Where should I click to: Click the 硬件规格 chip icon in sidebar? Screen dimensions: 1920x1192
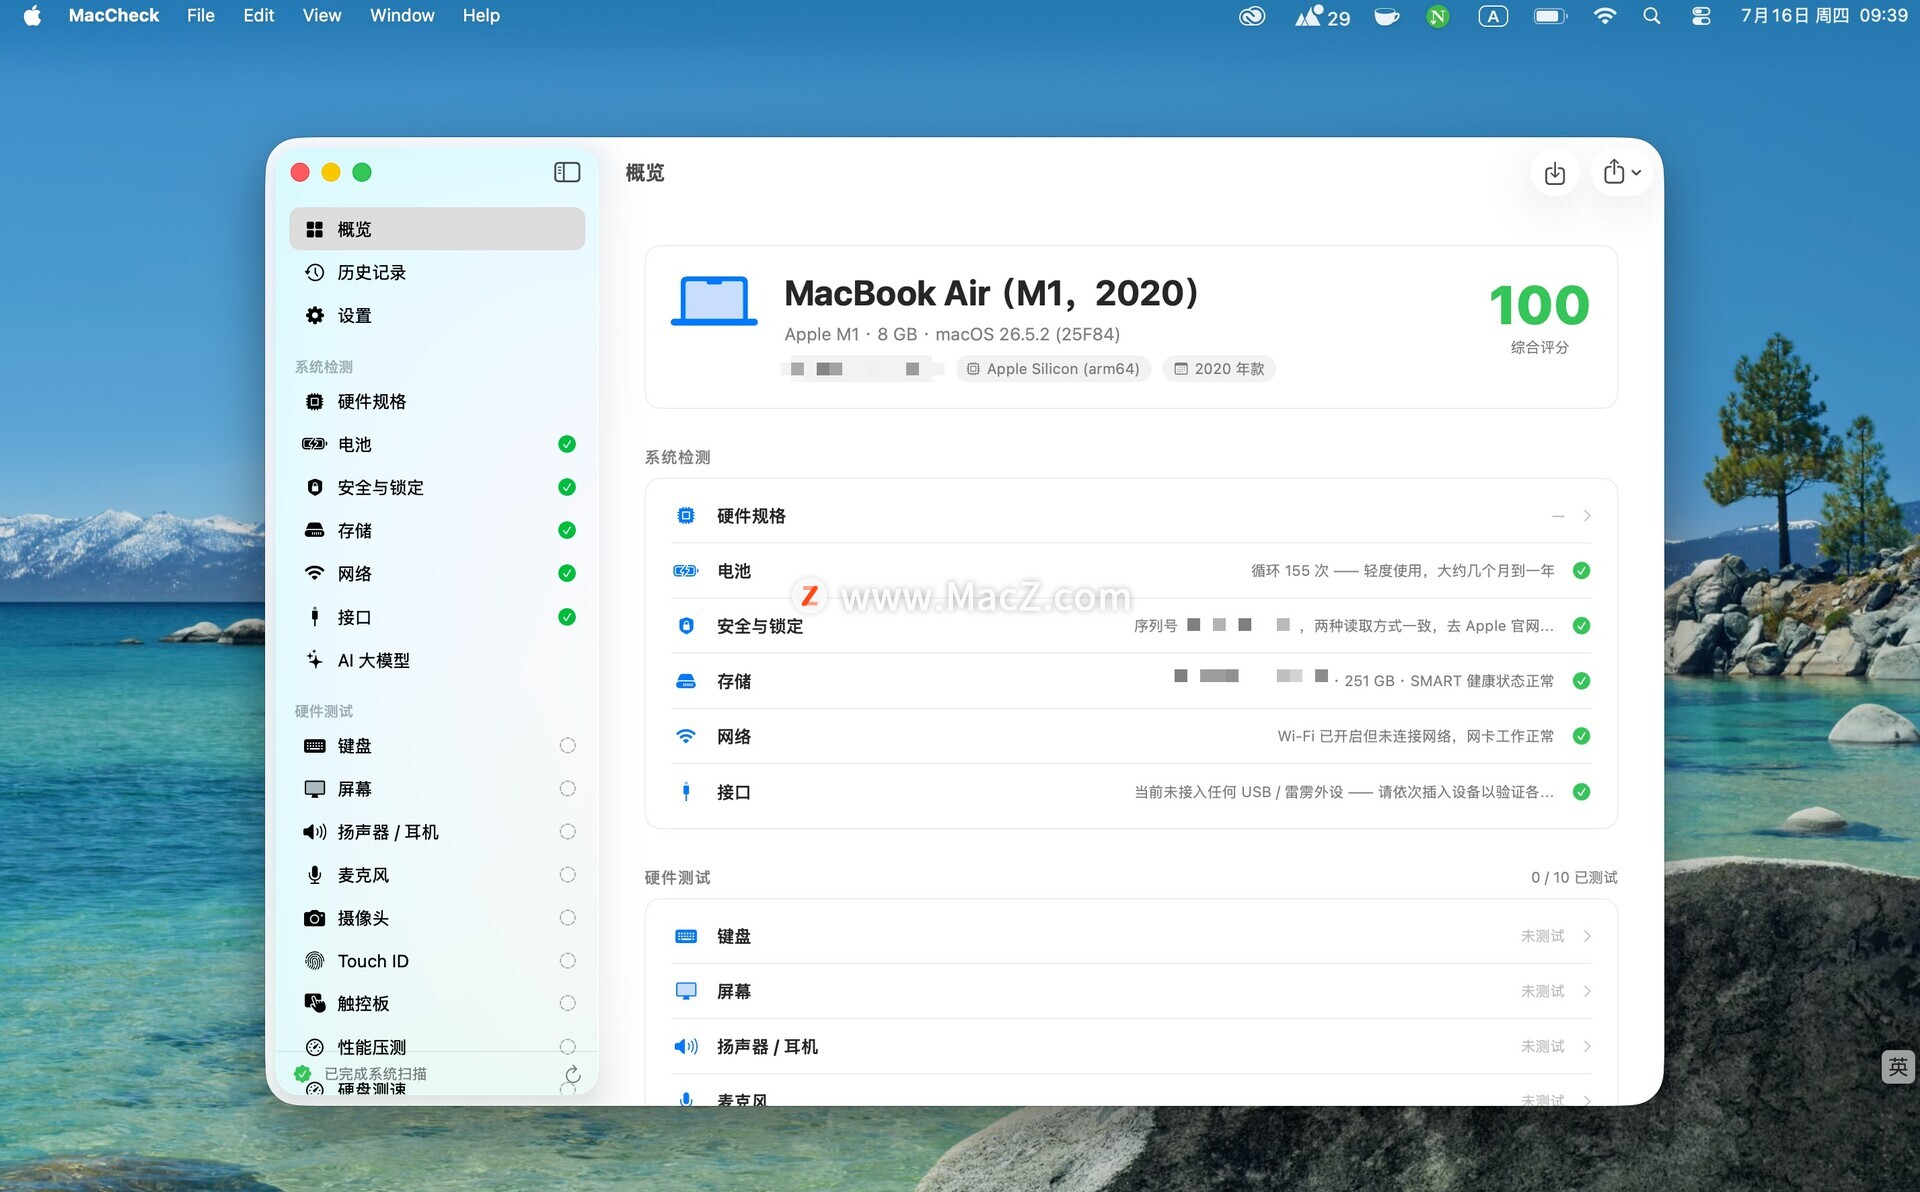tap(315, 401)
